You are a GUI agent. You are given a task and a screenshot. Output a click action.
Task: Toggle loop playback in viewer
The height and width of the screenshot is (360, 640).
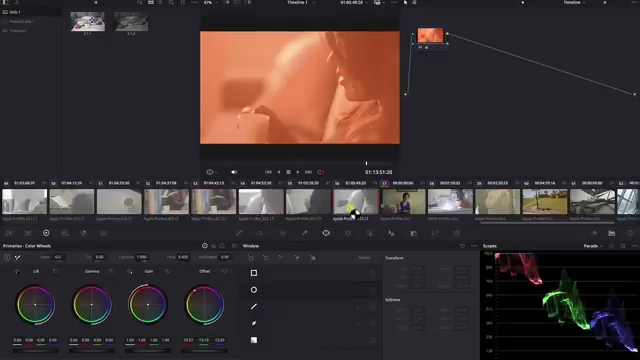point(320,172)
